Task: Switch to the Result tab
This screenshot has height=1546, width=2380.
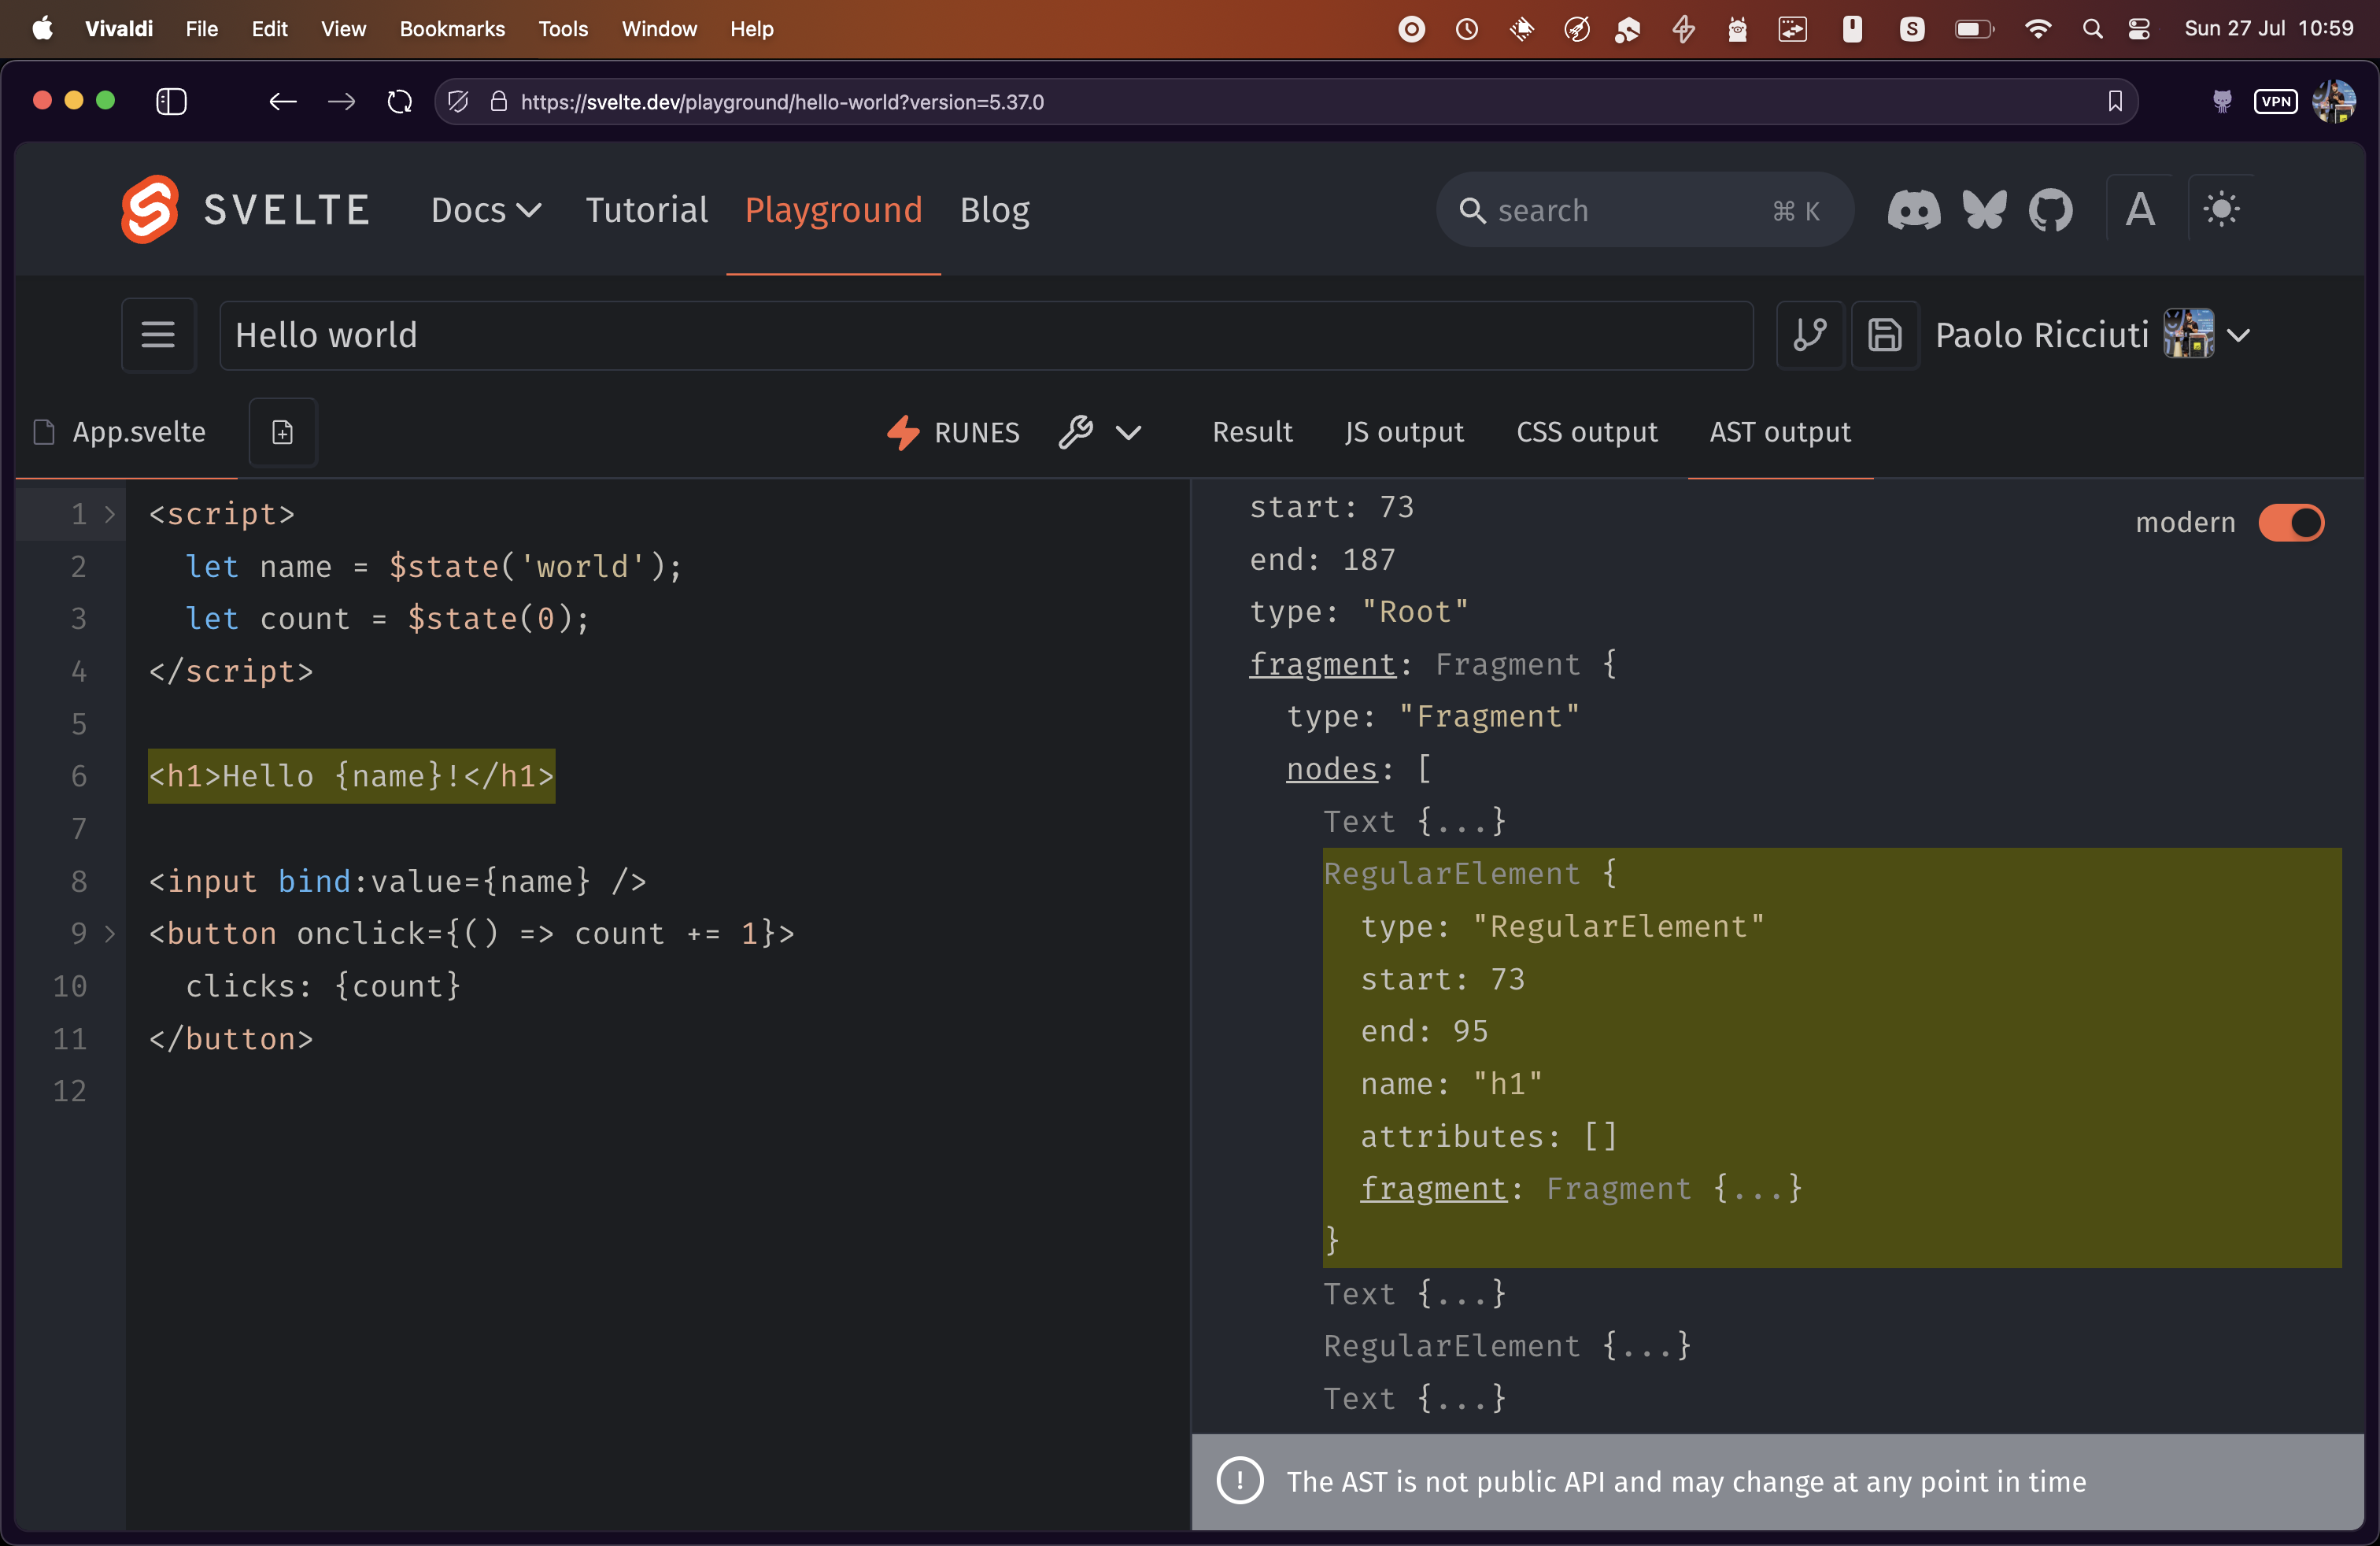Action: point(1252,432)
